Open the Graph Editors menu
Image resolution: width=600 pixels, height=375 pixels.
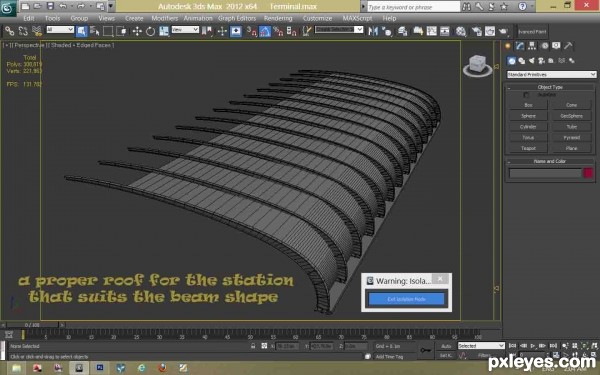pos(237,18)
